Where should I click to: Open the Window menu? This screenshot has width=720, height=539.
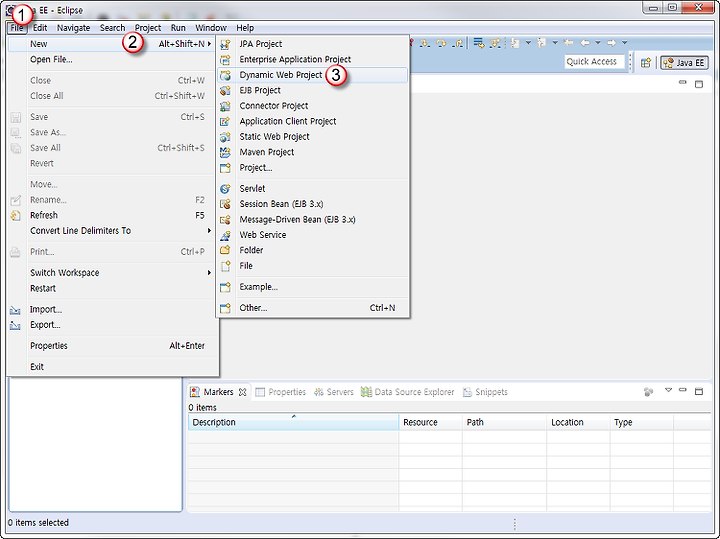point(211,28)
